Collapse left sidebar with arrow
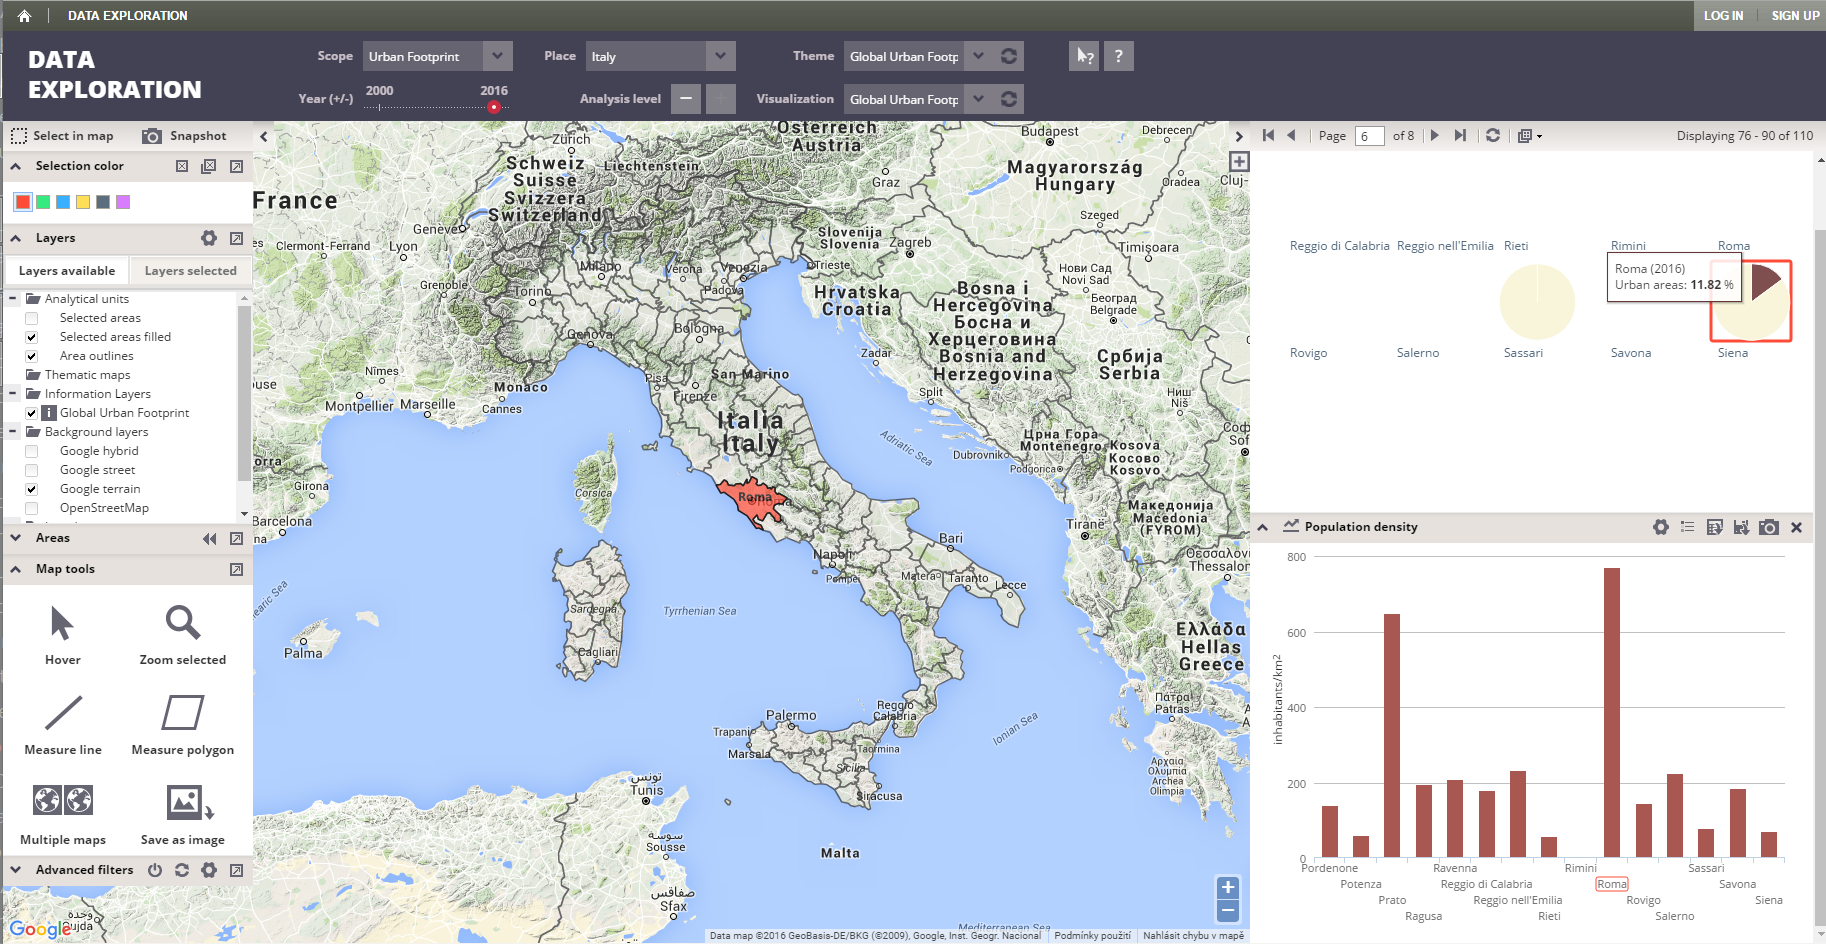The image size is (1826, 944). tap(263, 136)
